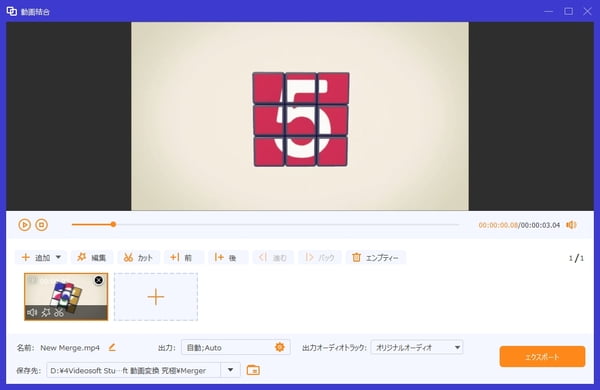This screenshot has width=600, height=390.
Task: Open clip effects star icon on thumbnail
Action: pyautogui.click(x=46, y=313)
